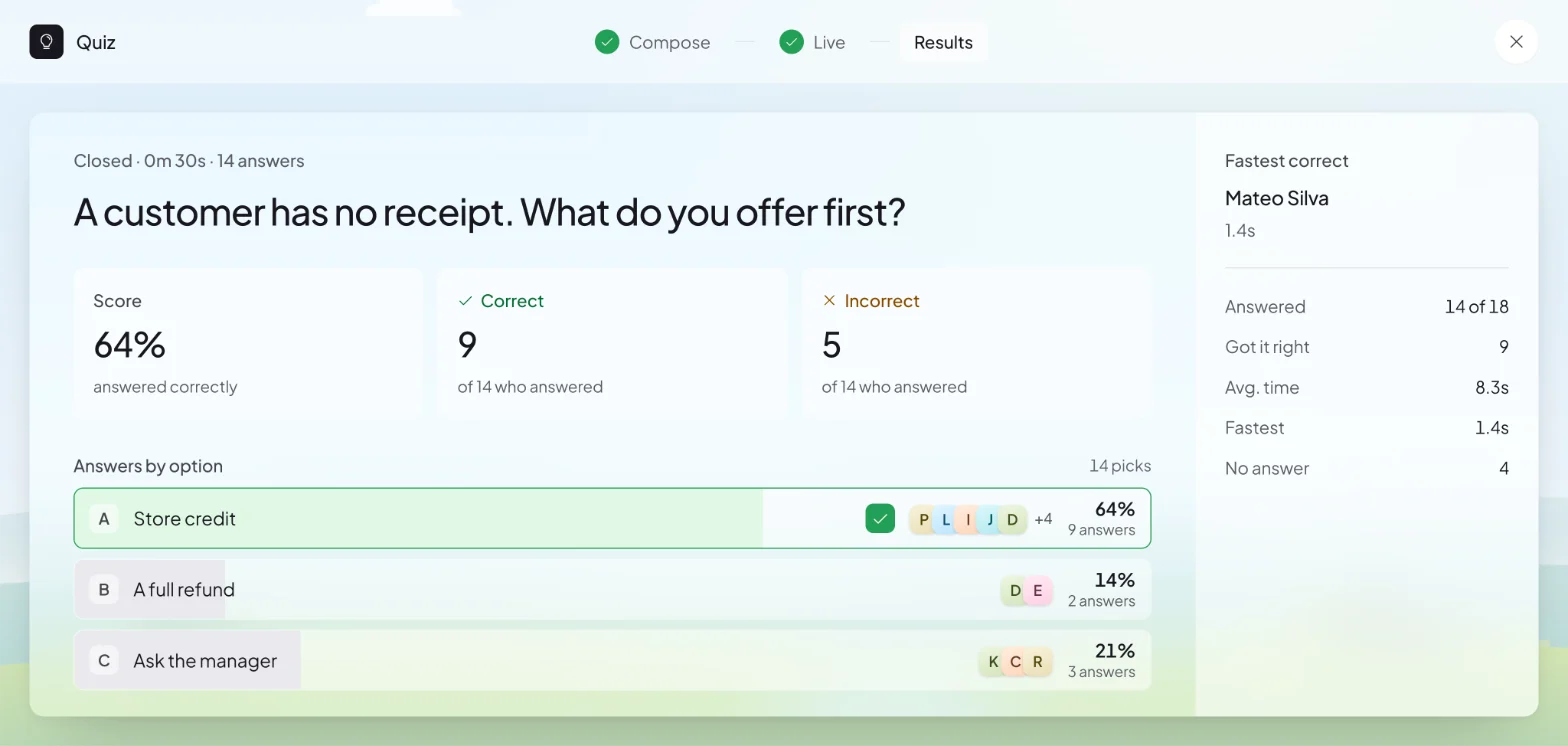Click the letter B option badge
Image resolution: width=1568 pixels, height=746 pixels.
[104, 589]
